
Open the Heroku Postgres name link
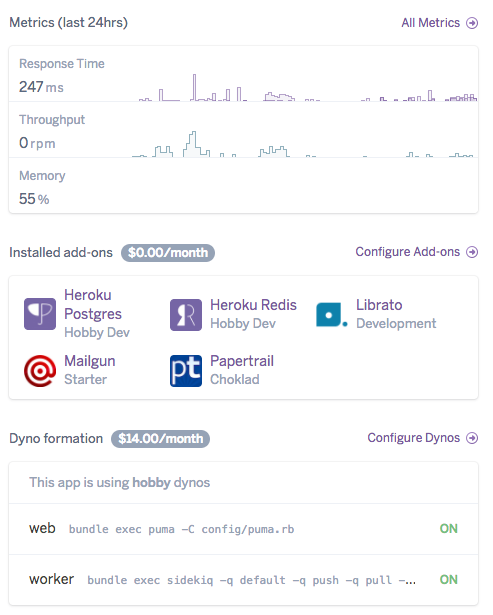click(x=93, y=304)
